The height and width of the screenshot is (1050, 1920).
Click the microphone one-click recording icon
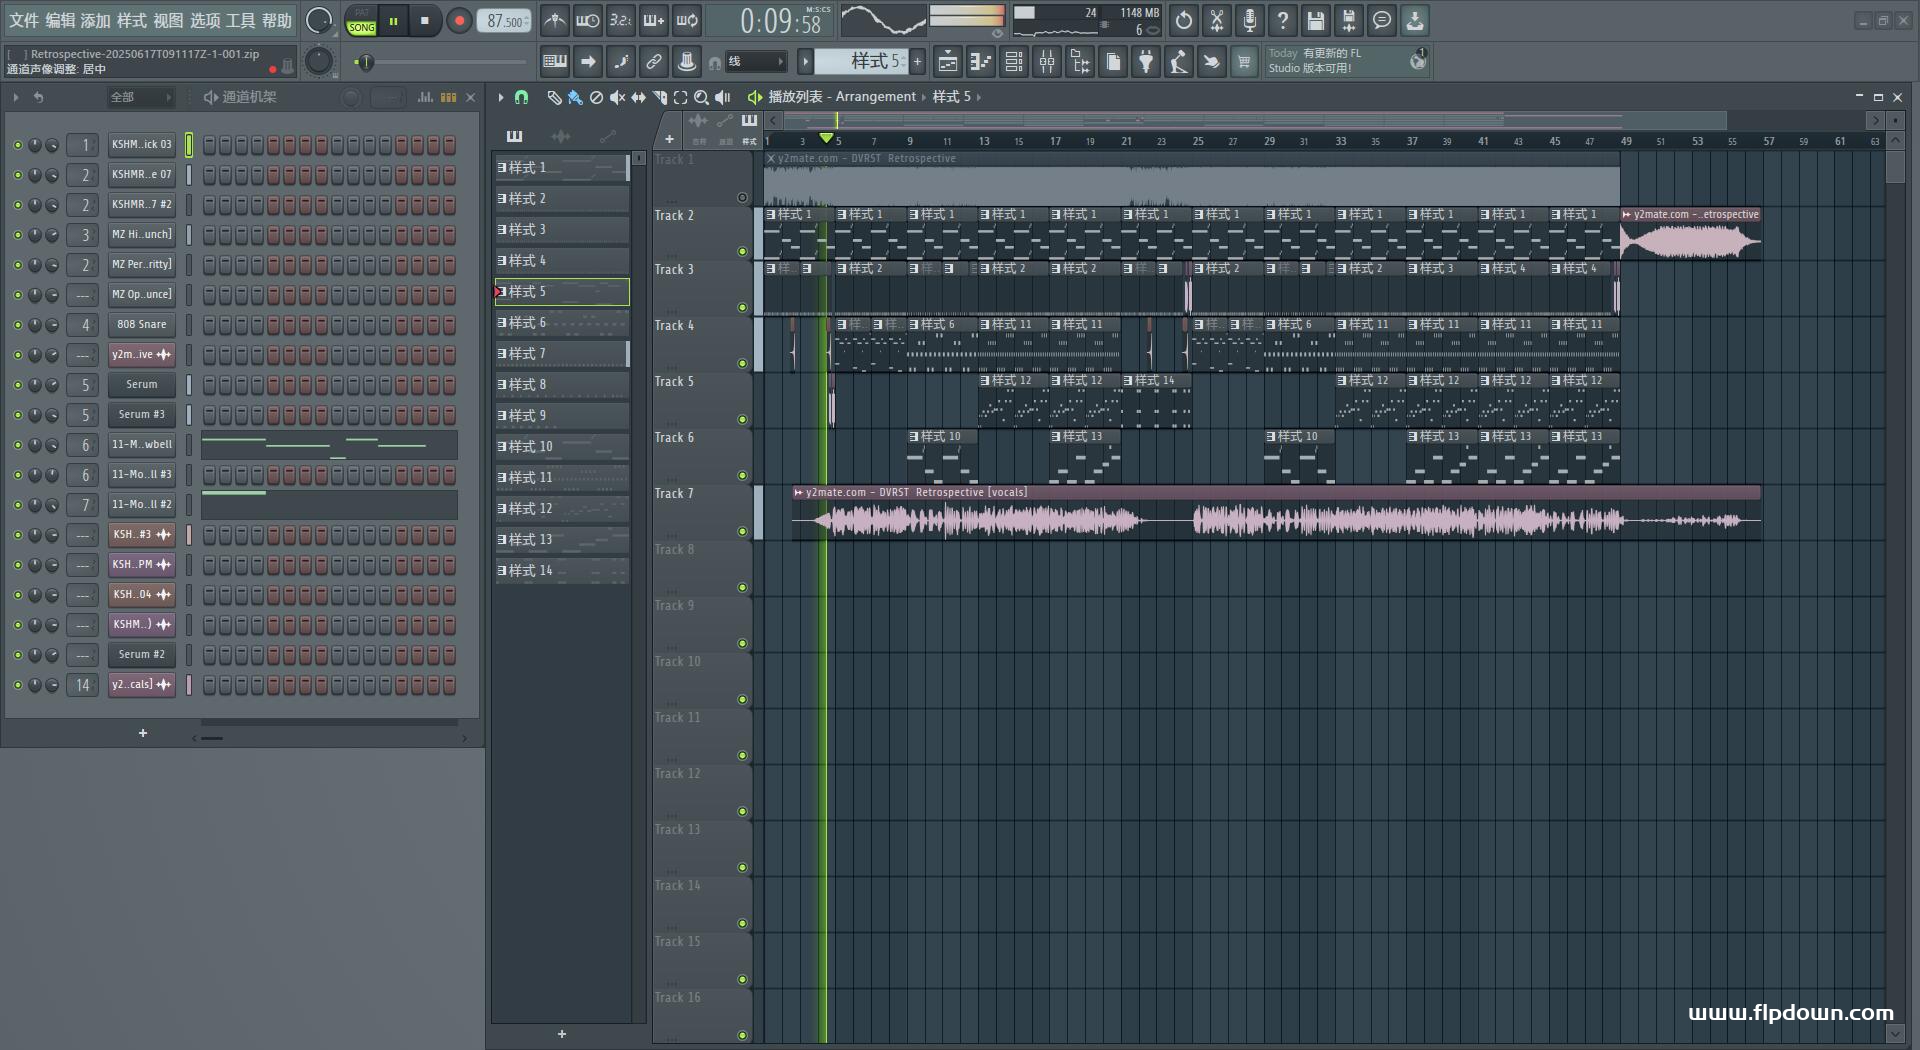(1250, 20)
